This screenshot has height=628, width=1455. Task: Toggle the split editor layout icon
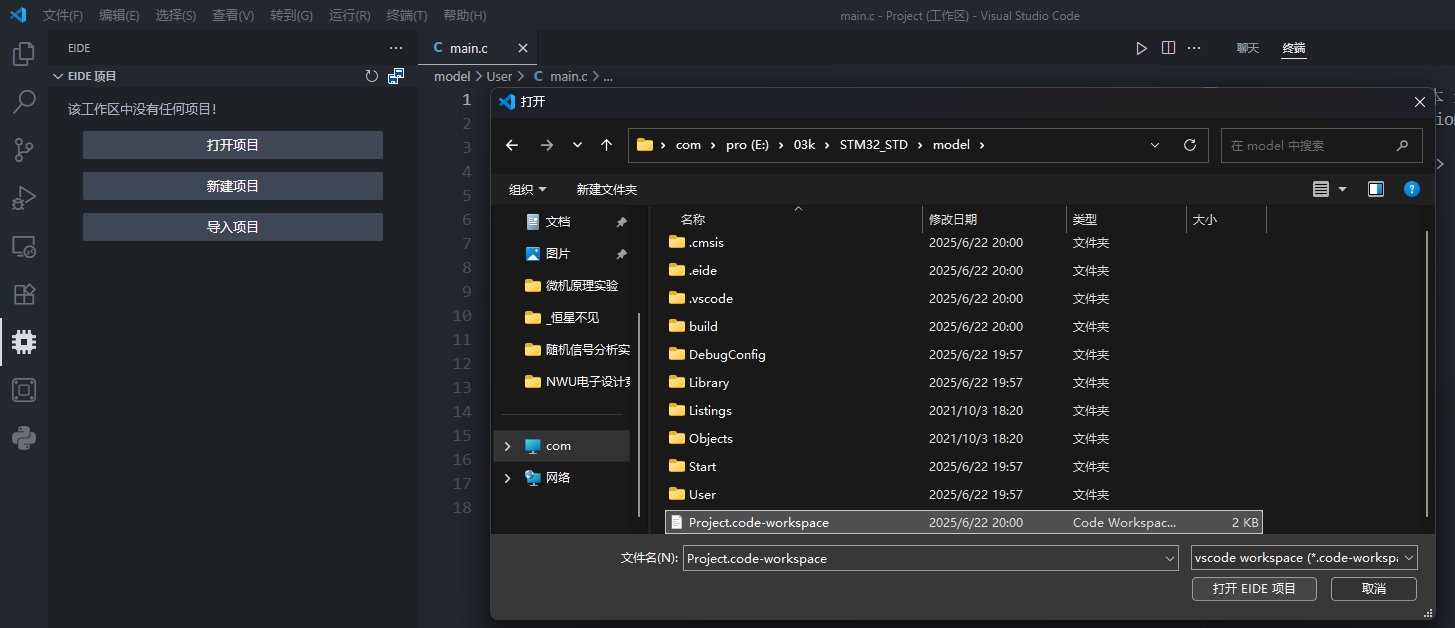pyautogui.click(x=1168, y=48)
